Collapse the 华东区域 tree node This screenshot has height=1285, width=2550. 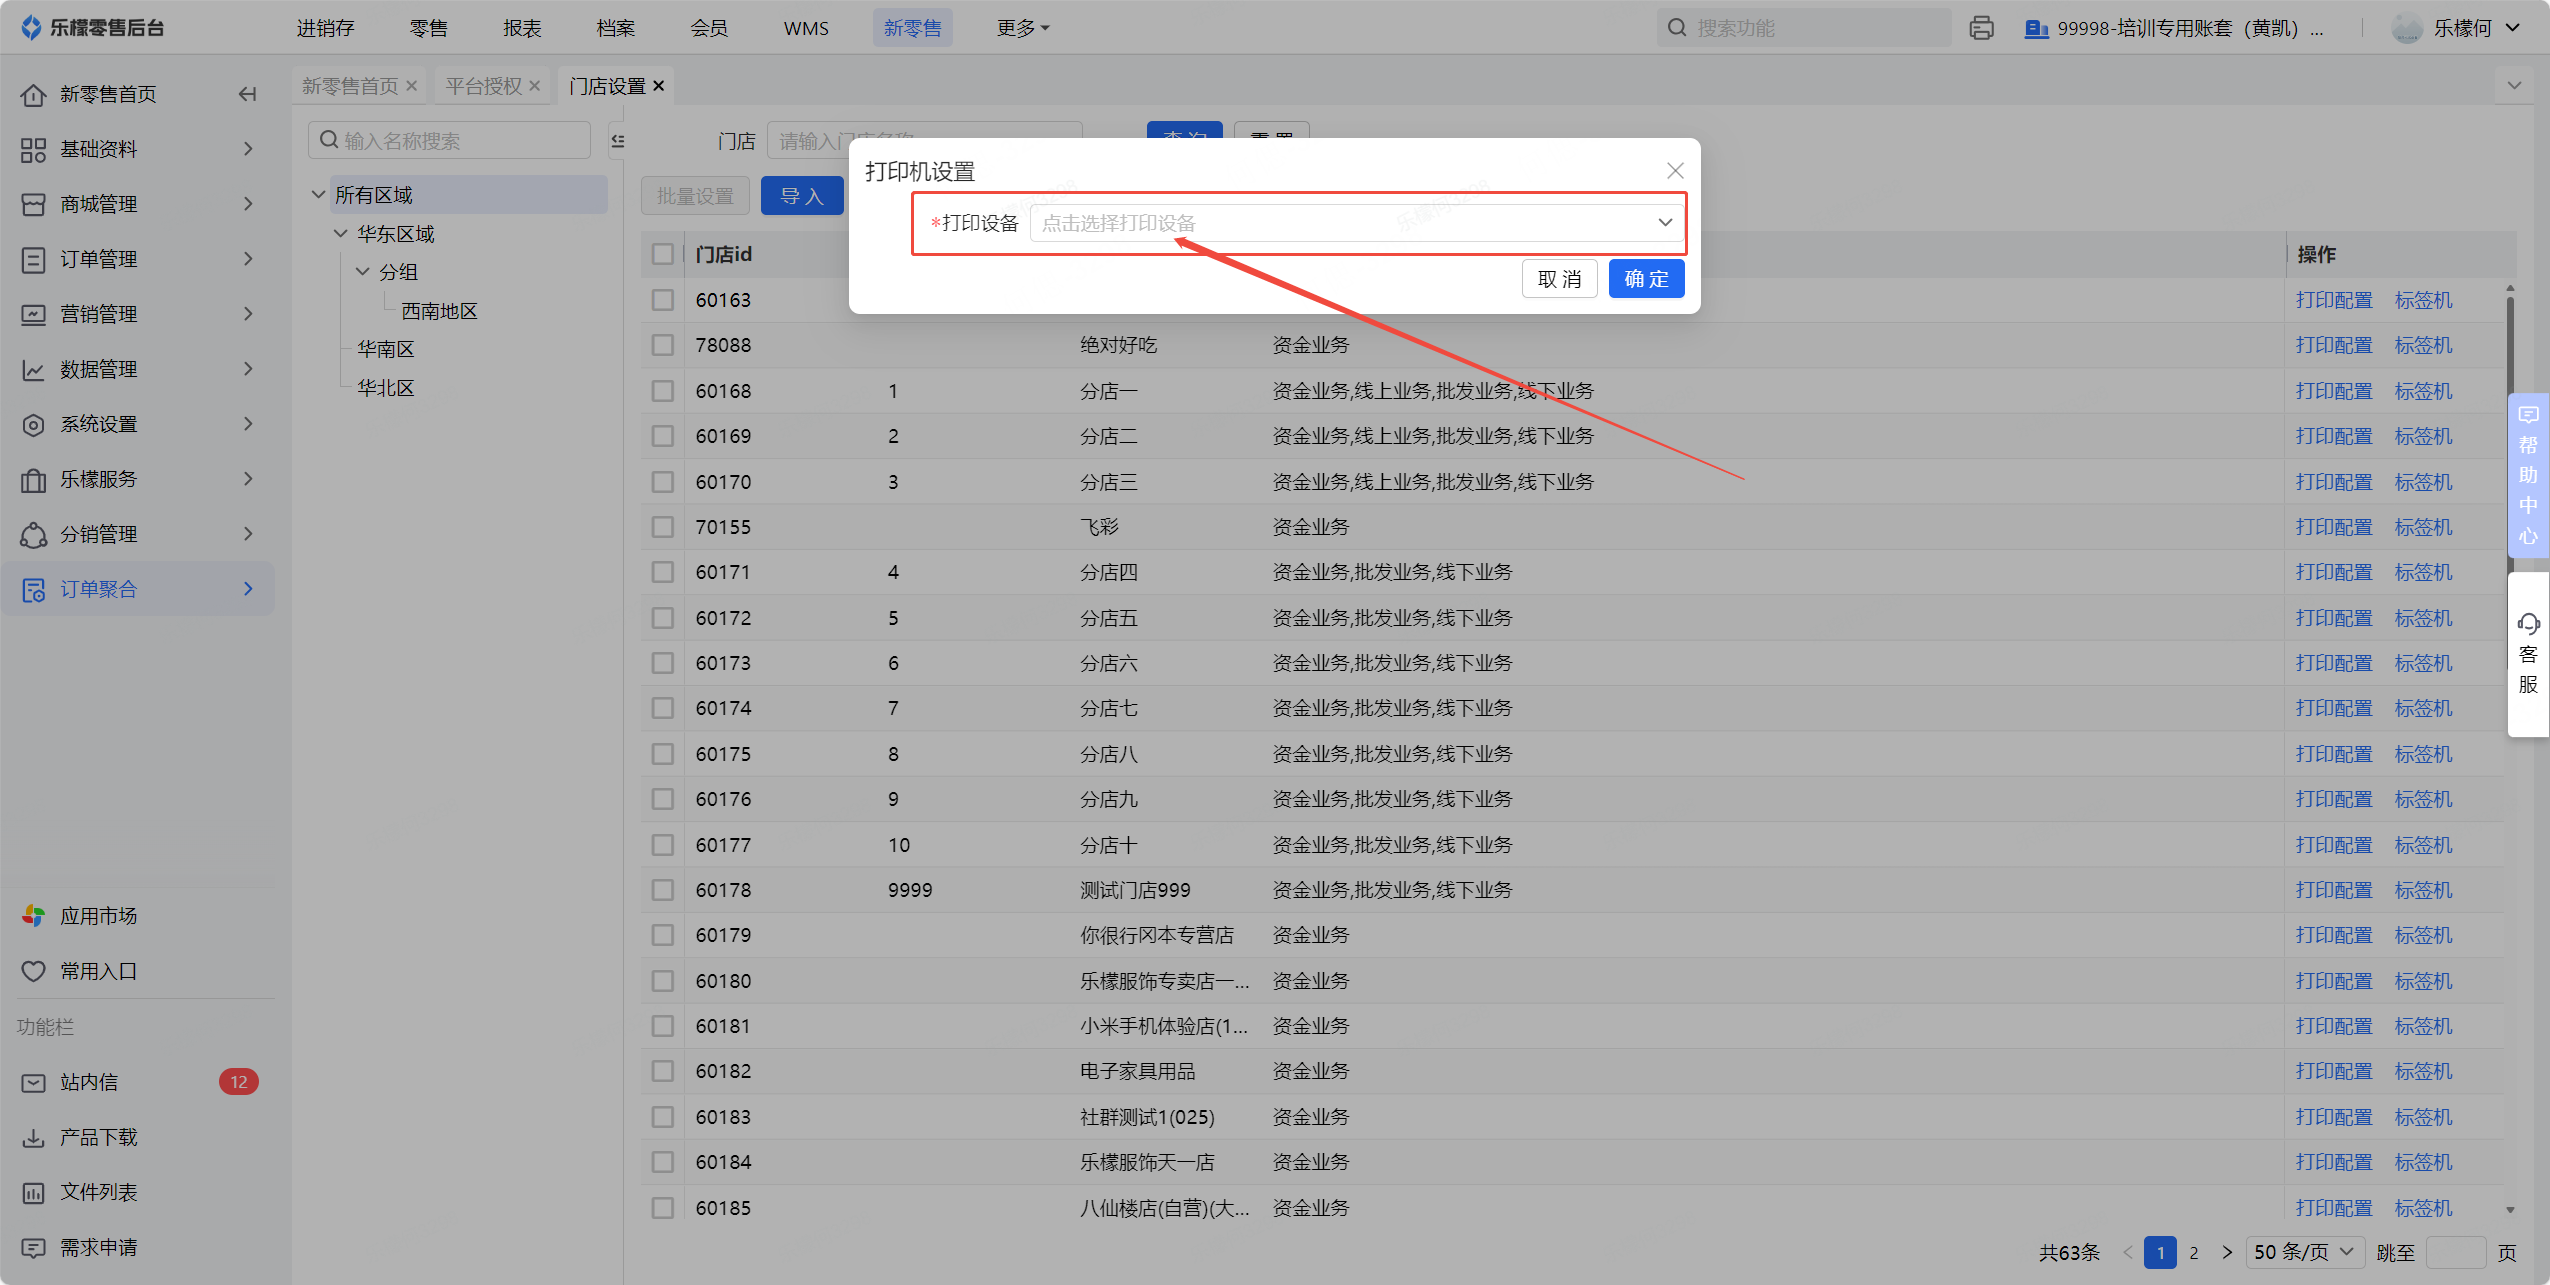[x=340, y=234]
